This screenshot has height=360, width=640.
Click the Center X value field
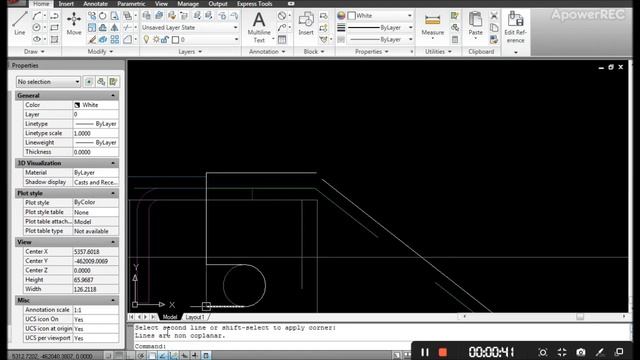click(96, 252)
